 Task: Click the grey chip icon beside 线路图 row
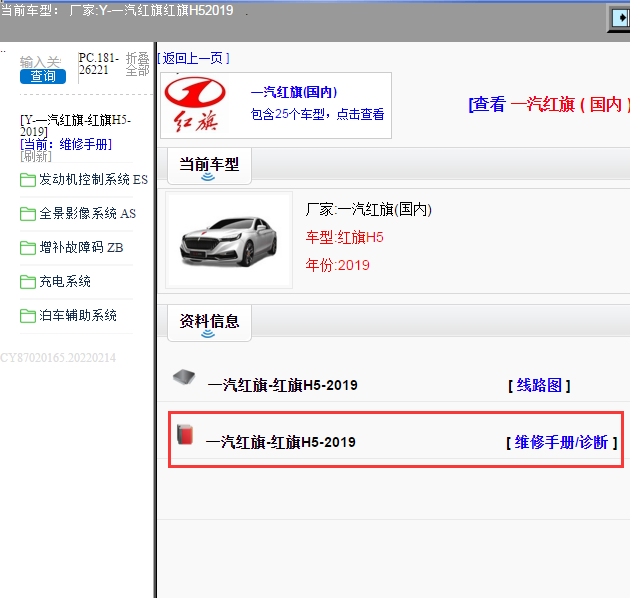coord(184,377)
